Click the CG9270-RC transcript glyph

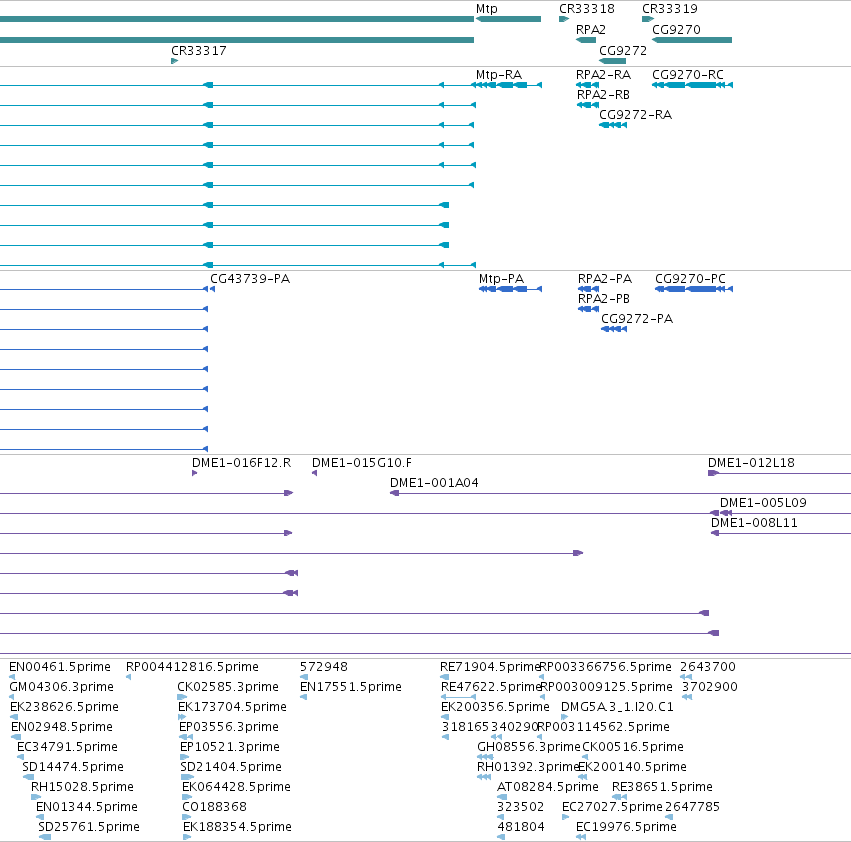693,85
